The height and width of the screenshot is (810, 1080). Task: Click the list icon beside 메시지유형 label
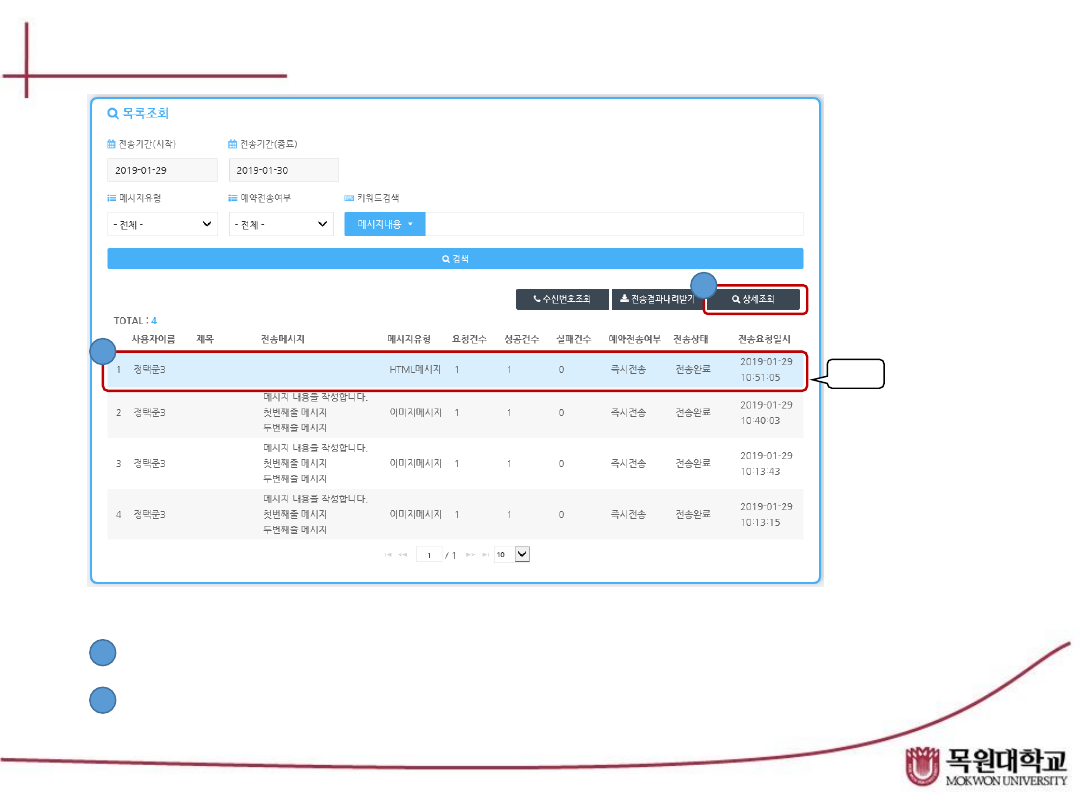(111, 198)
